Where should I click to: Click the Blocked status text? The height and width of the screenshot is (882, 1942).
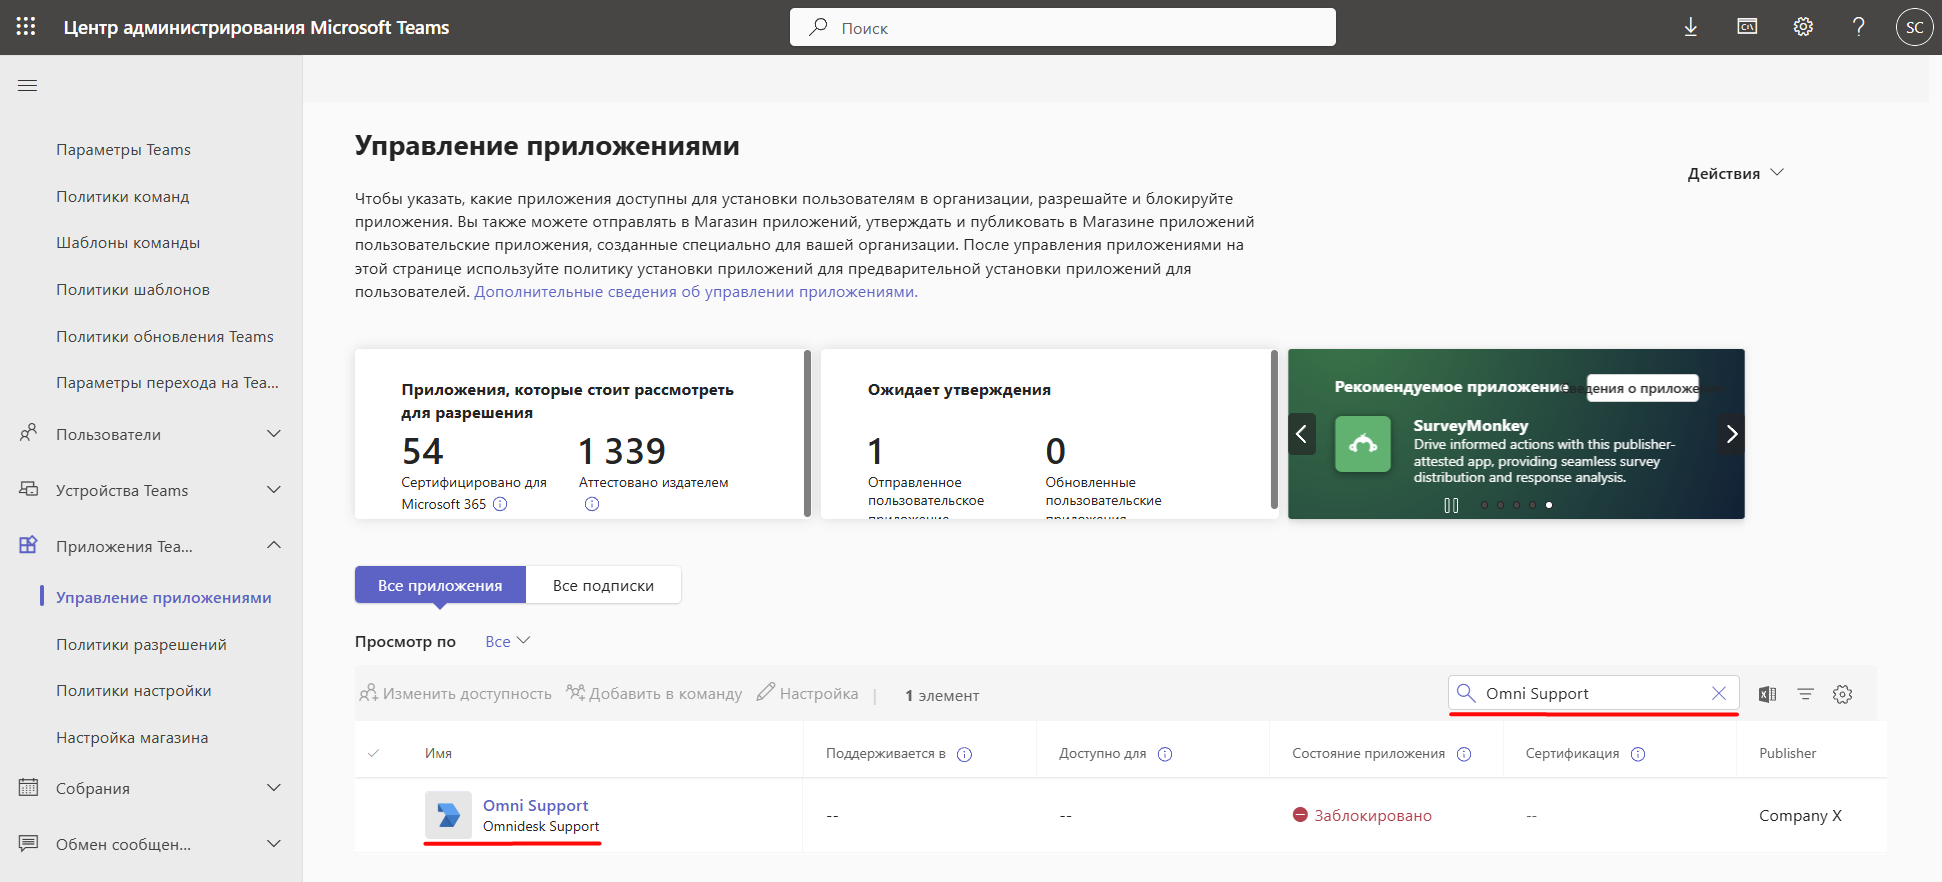1372,816
